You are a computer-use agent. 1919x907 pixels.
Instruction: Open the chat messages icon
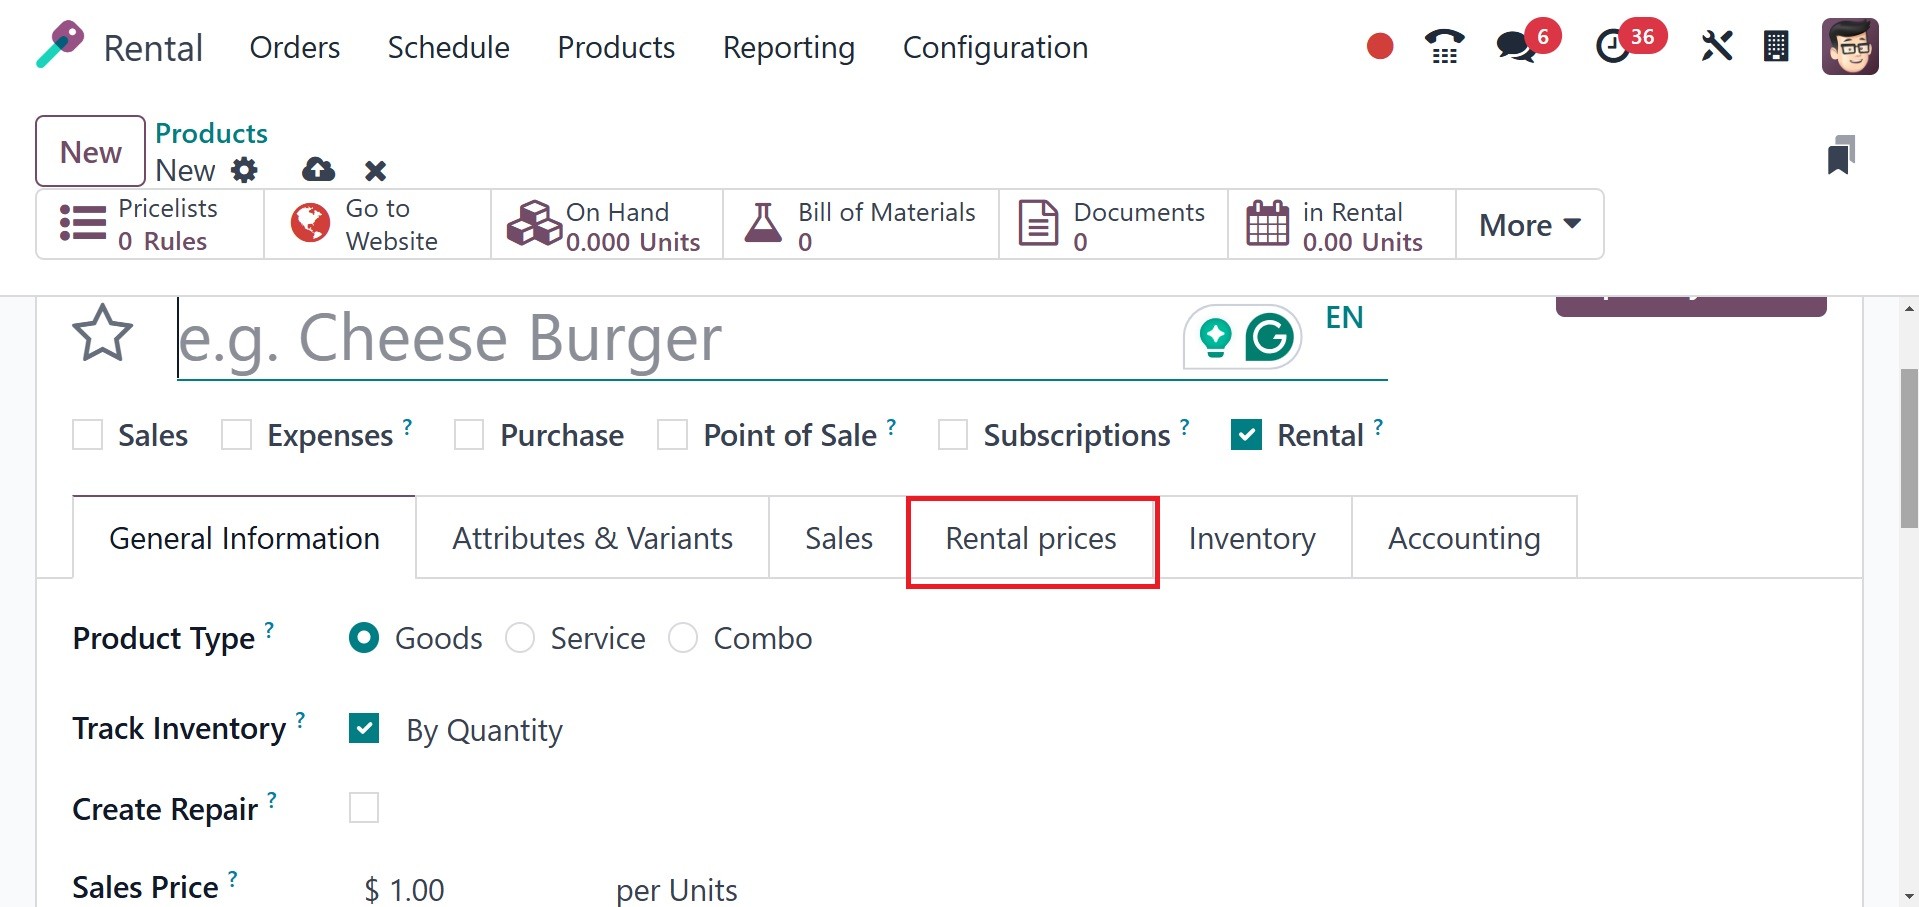(x=1516, y=47)
